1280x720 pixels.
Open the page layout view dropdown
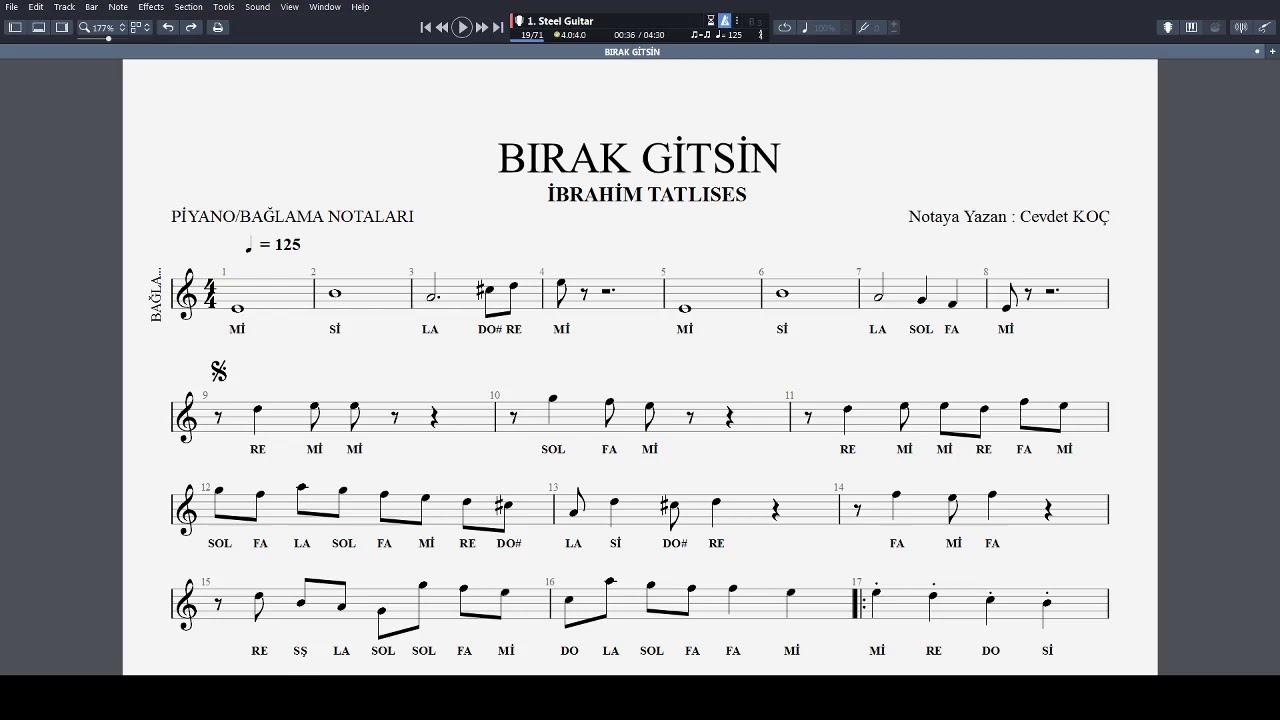coord(140,27)
